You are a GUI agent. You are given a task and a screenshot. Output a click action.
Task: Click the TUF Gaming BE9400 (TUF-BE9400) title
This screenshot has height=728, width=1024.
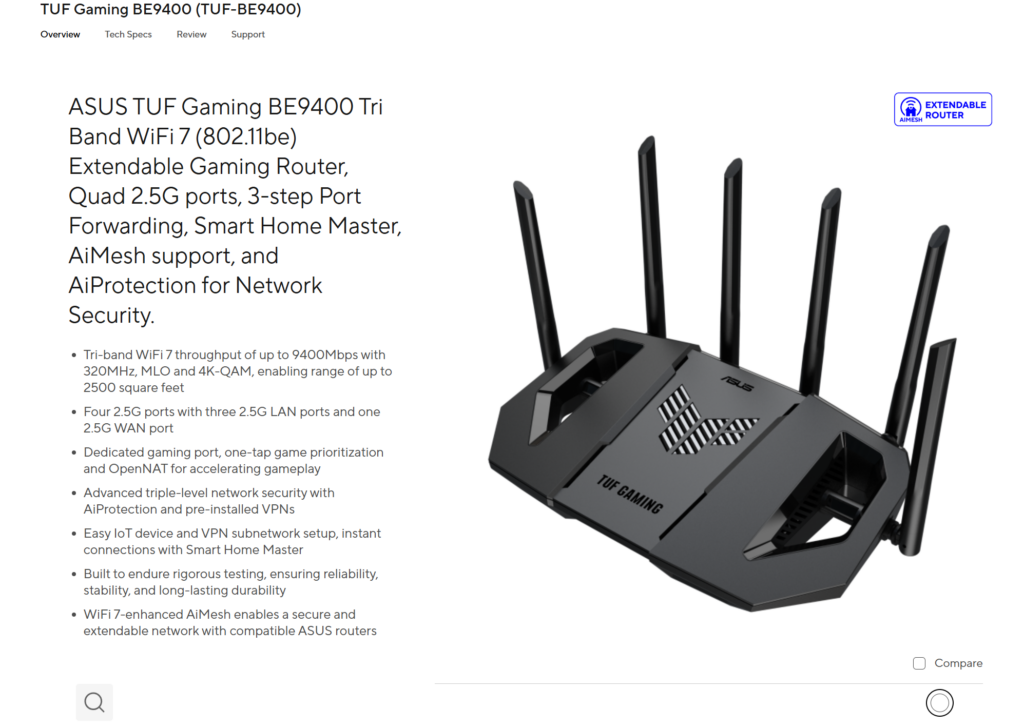[170, 9]
